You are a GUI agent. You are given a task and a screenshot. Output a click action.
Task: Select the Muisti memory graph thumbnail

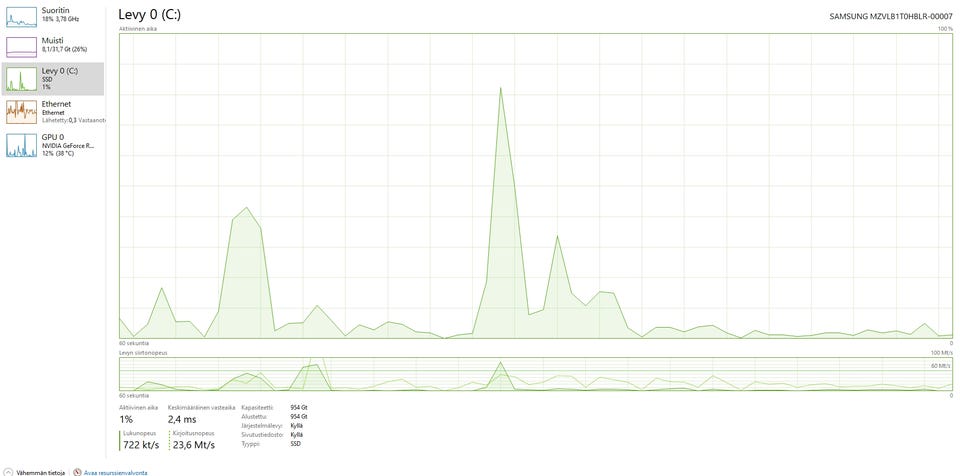pyautogui.click(x=21, y=47)
